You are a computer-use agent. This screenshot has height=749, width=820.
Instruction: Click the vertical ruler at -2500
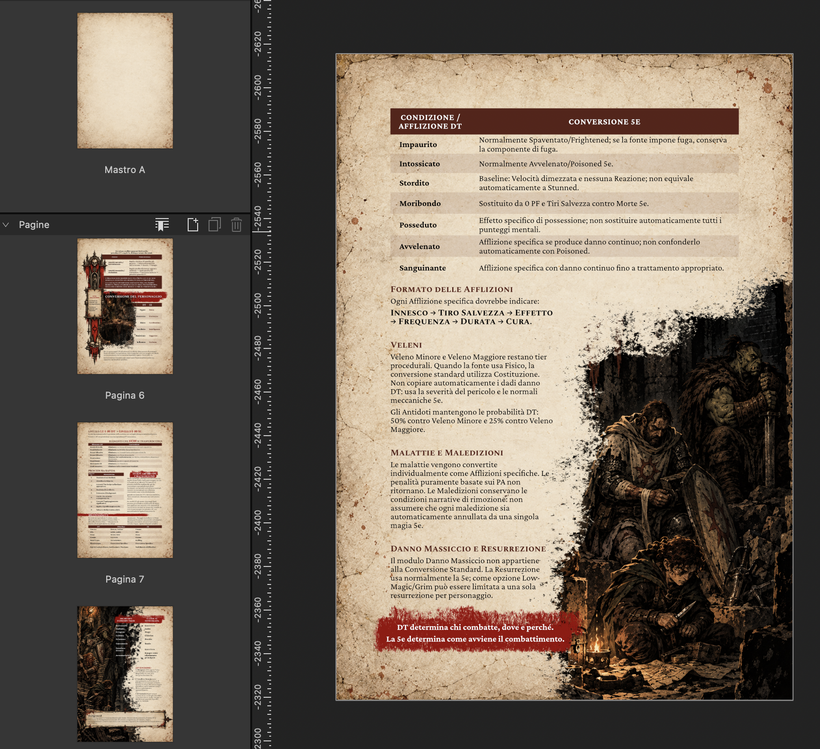pos(260,304)
